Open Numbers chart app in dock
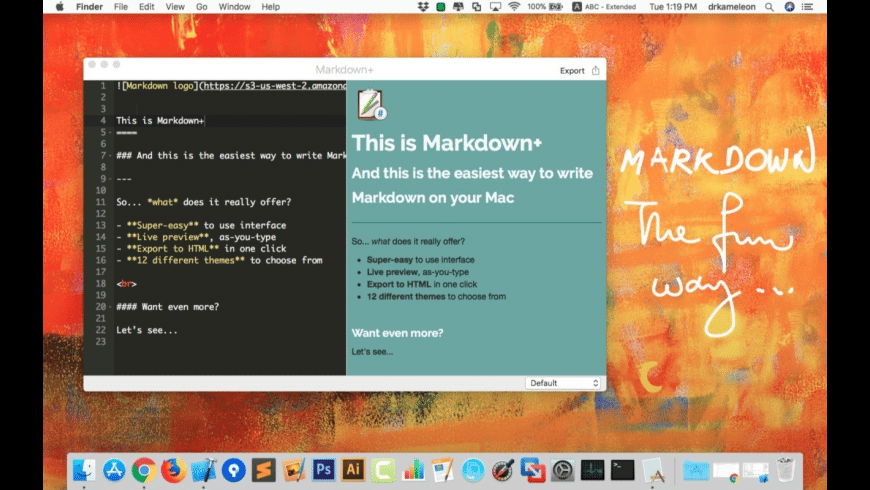The height and width of the screenshot is (490, 870). 413,470
